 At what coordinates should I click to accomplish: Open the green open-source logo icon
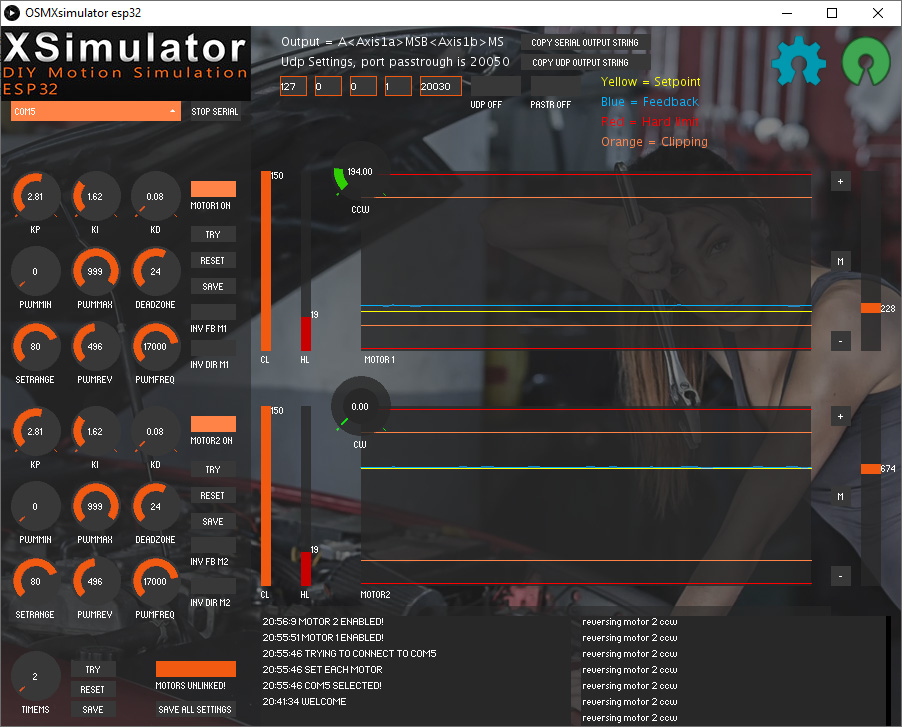coord(866,61)
